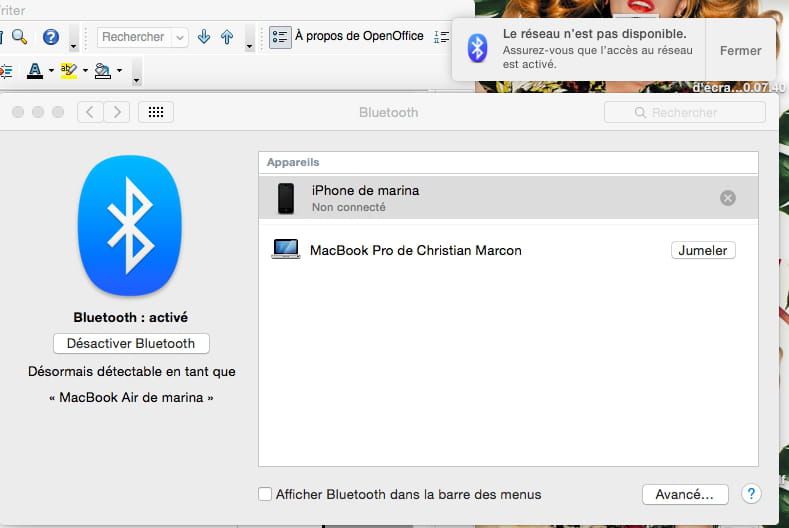Open the highlighting color dropdown arrow
Image resolution: width=789 pixels, height=528 pixels.
(85, 70)
